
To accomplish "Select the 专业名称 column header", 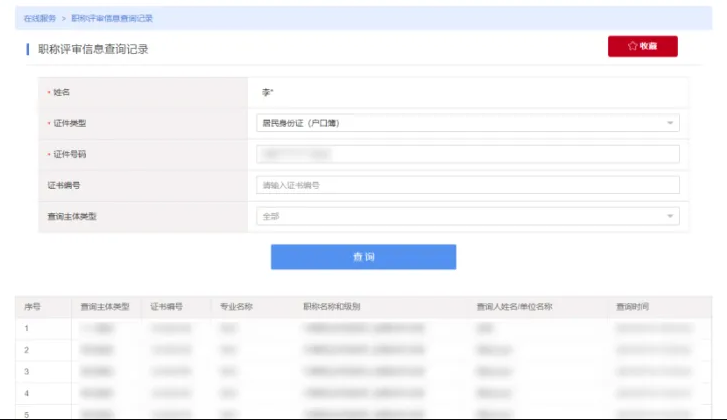I will click(236, 307).
